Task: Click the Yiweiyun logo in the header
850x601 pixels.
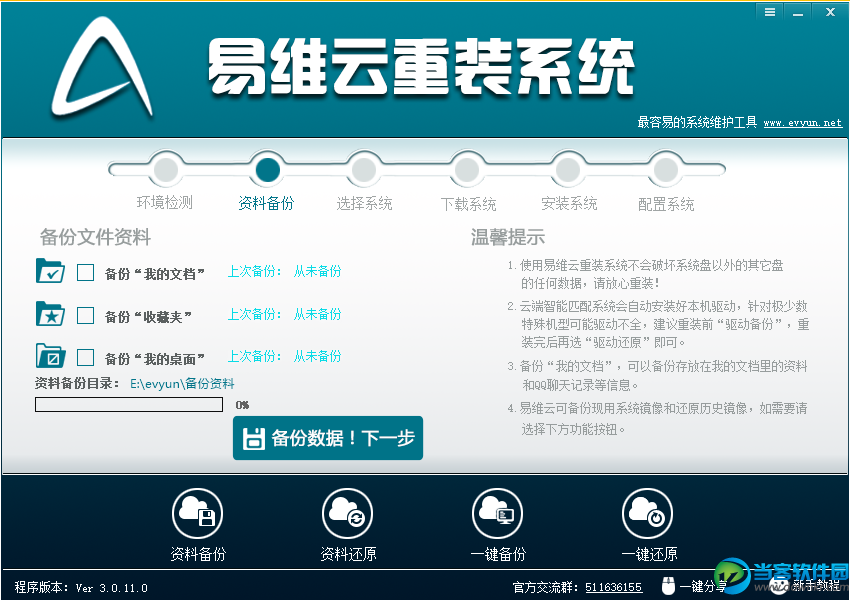Action: [x=101, y=67]
